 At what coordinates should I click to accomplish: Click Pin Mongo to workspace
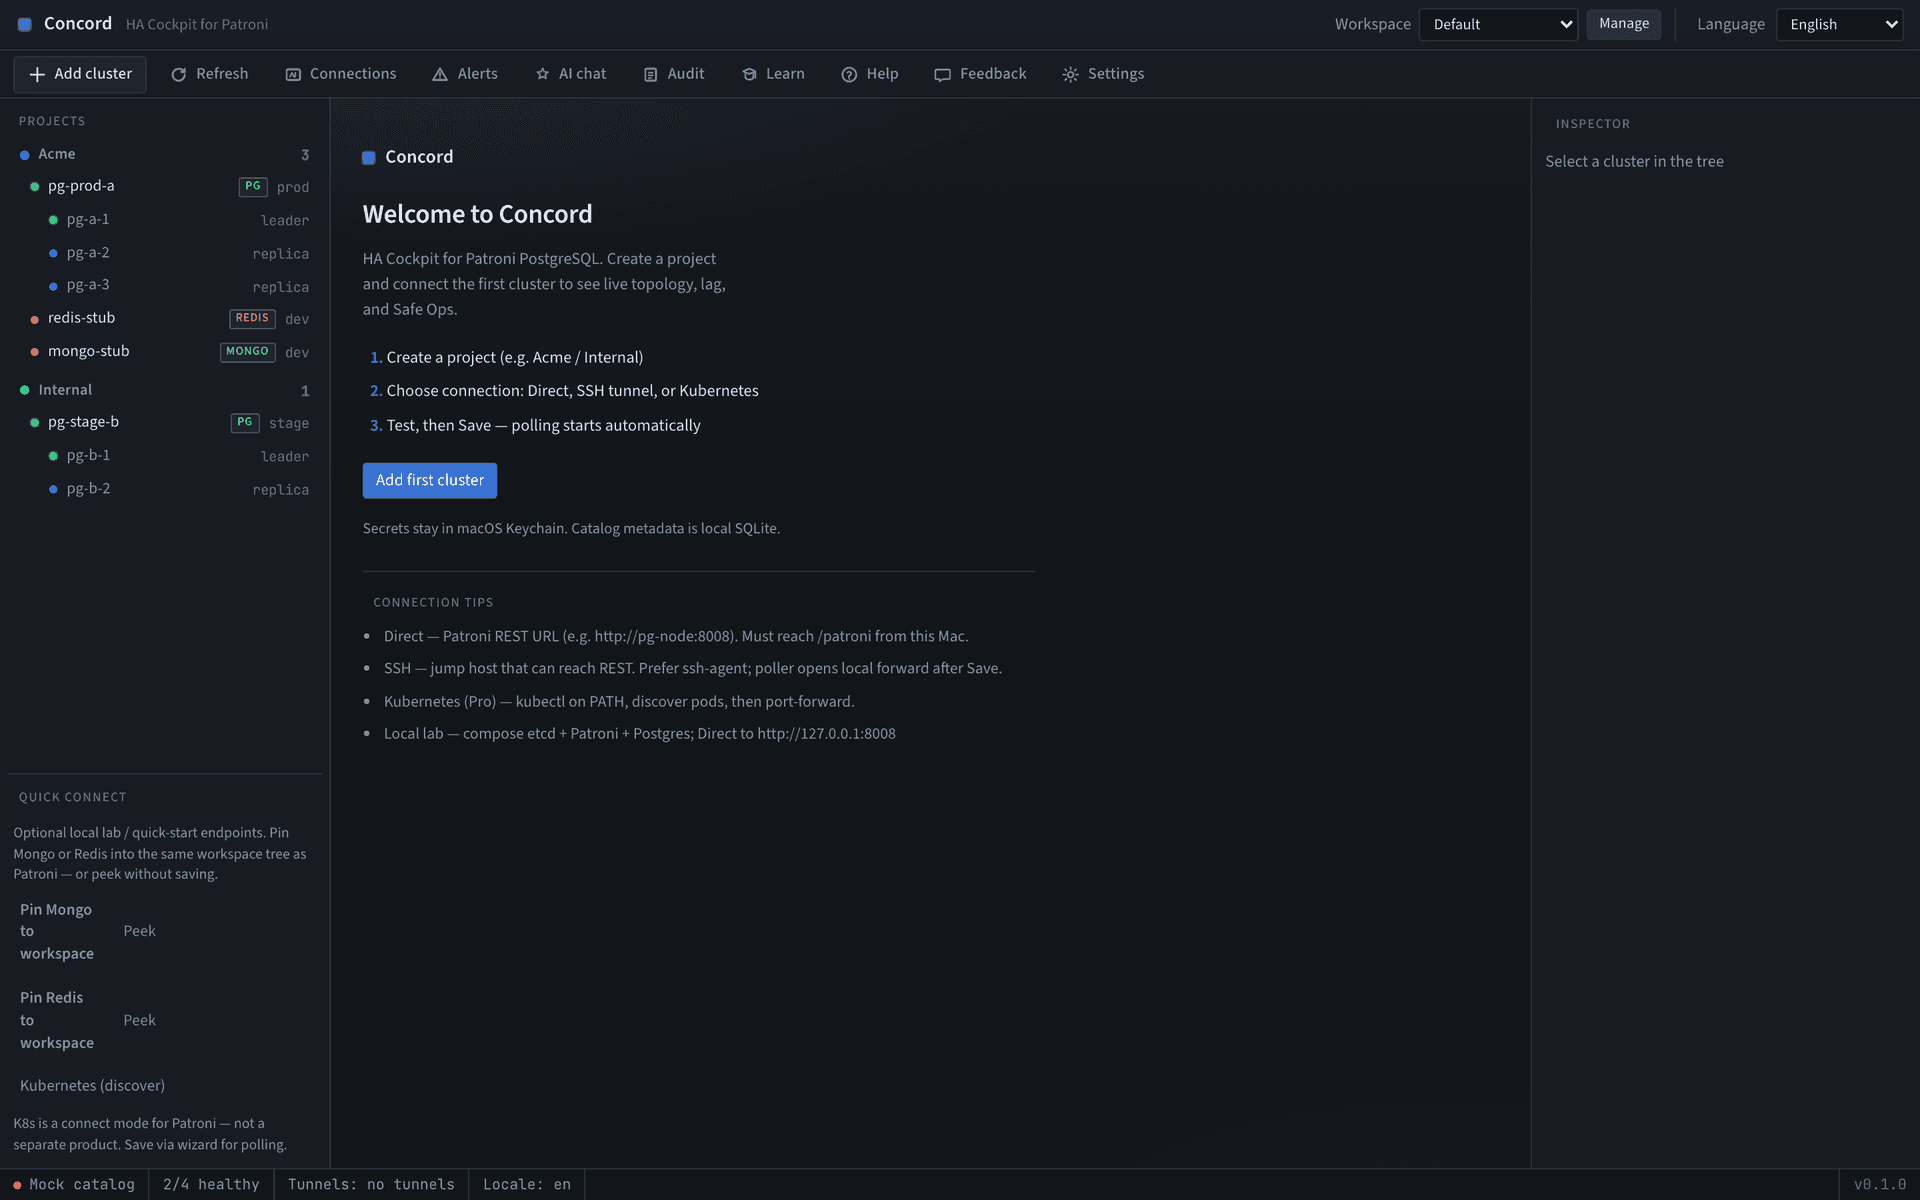coord(57,932)
